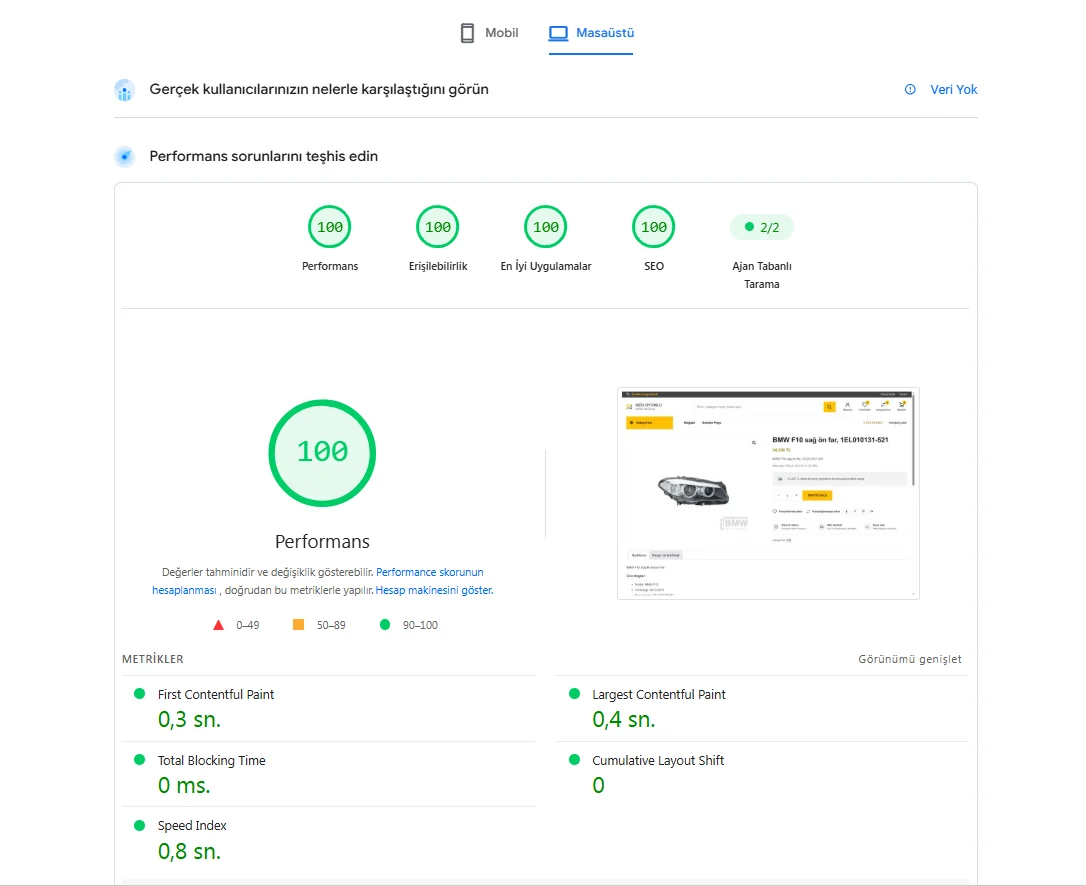Jump to Erişilebilirlik score gauge
The image size is (1086, 886).
click(438, 227)
